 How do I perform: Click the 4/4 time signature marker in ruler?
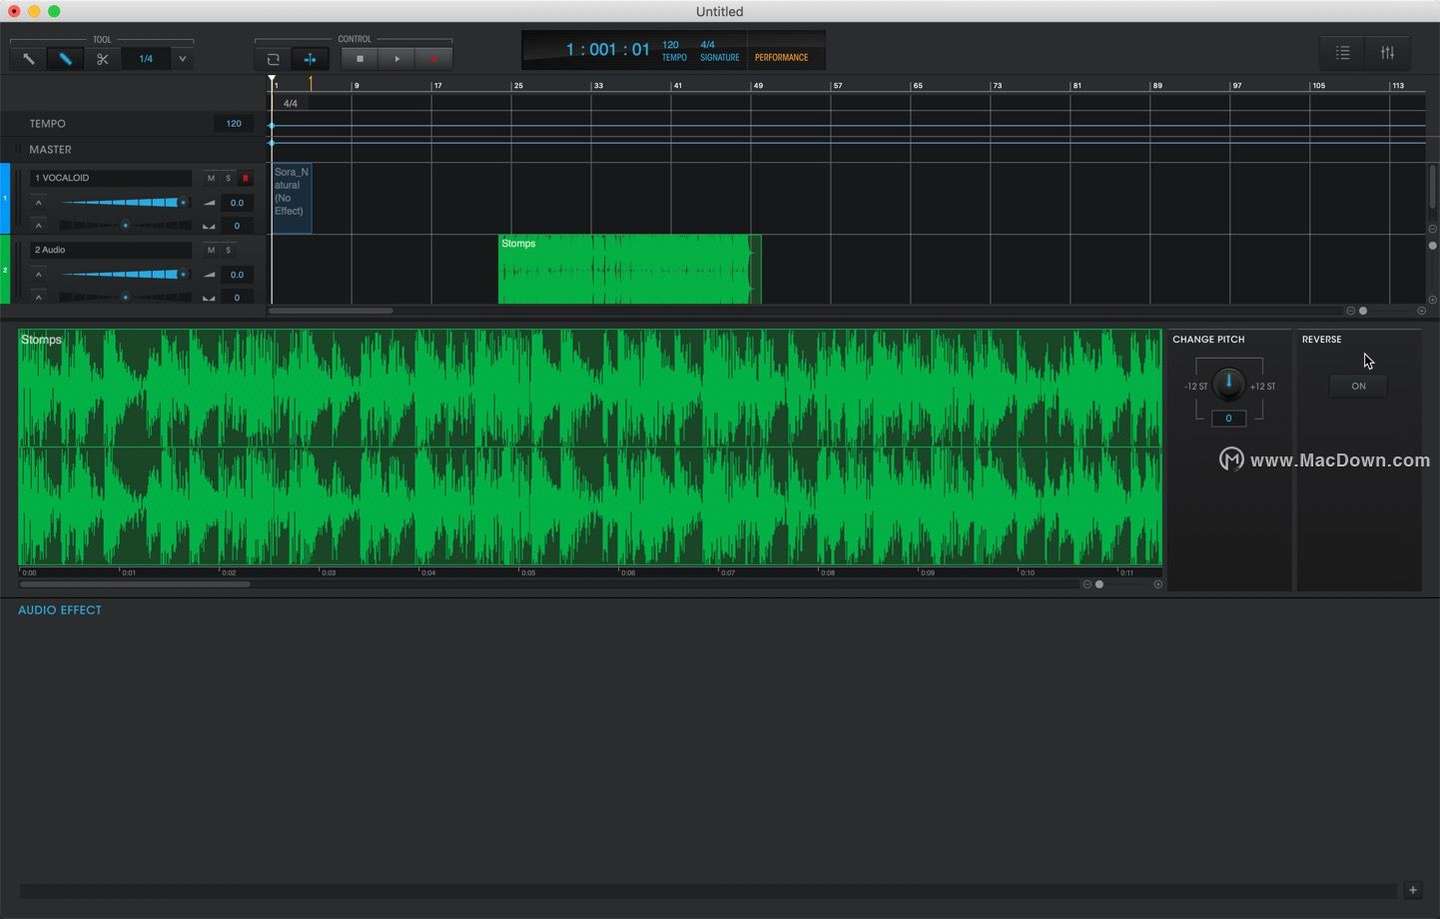pos(290,104)
